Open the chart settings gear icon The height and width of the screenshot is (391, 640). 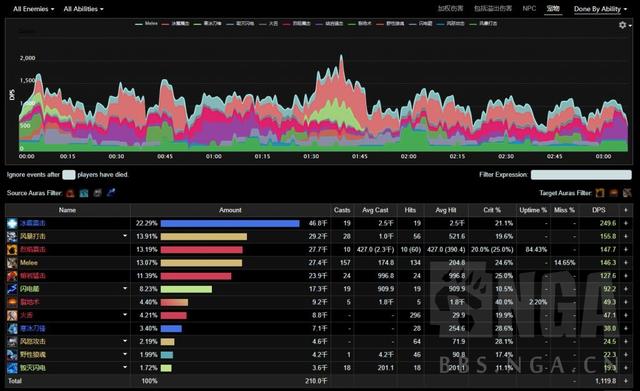[x=622, y=25]
